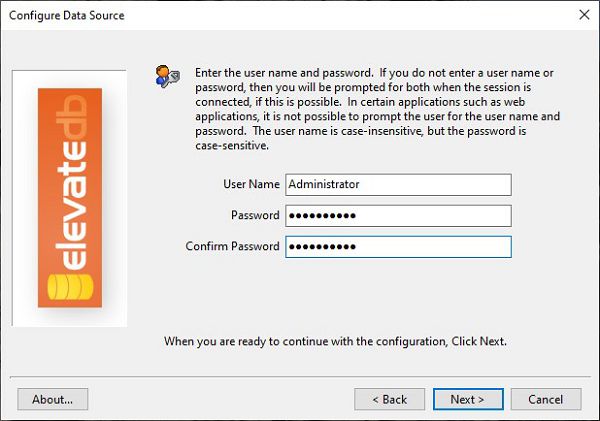Image resolution: width=600 pixels, height=421 pixels.
Task: Select the Password input field
Action: [398, 215]
